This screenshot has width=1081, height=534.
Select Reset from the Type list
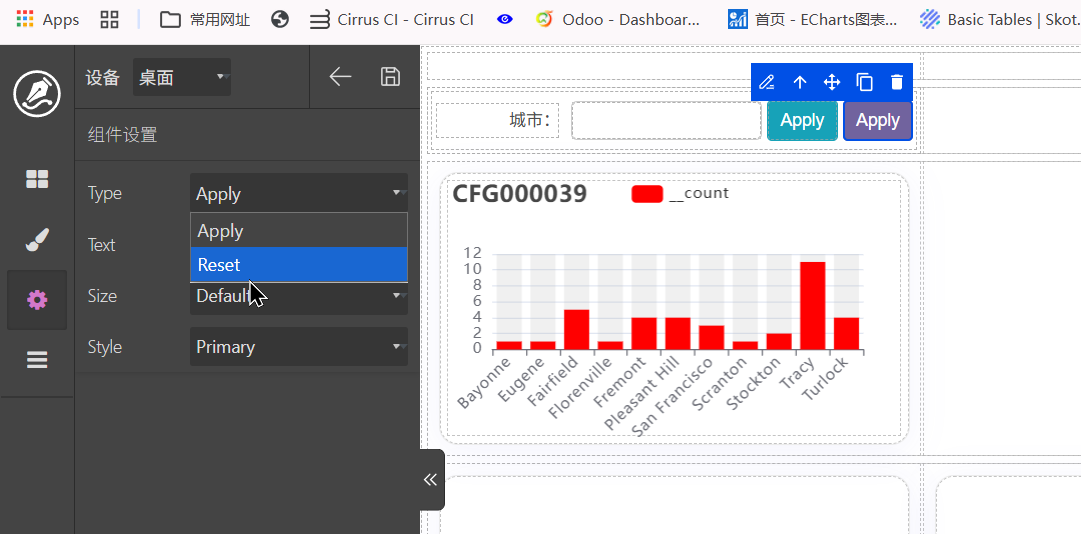click(298, 265)
